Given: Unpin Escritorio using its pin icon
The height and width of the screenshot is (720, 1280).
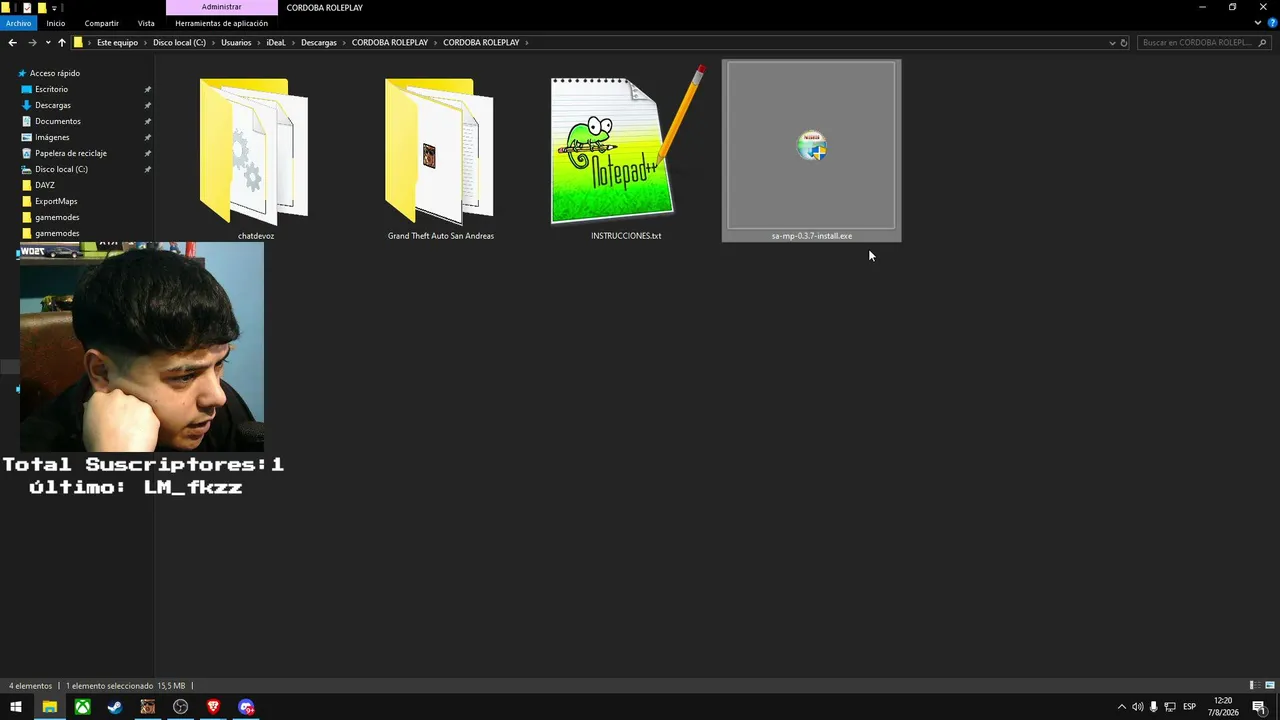Looking at the screenshot, I should click(x=148, y=89).
